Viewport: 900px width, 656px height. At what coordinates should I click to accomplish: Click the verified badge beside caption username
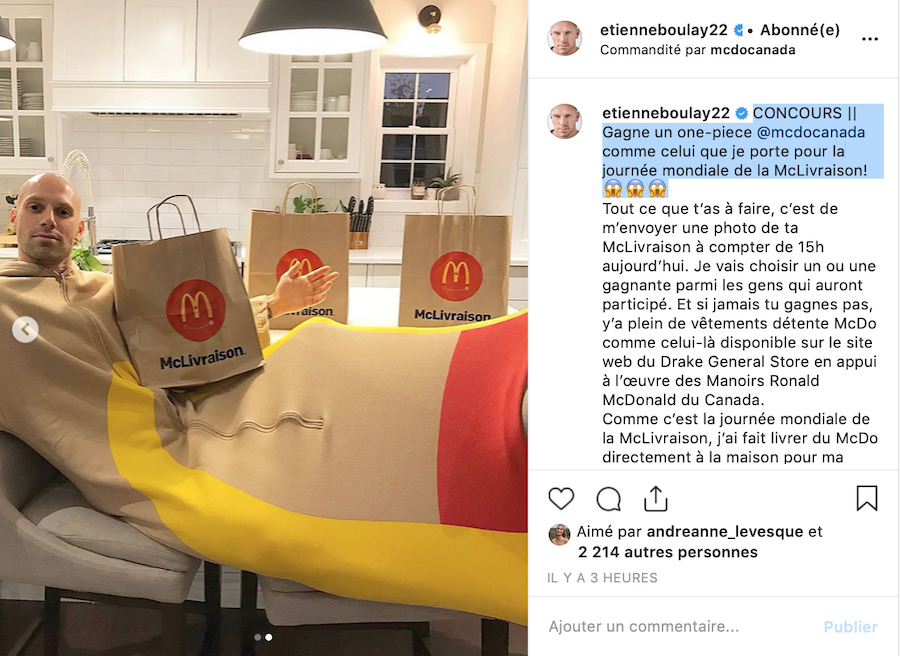[x=741, y=113]
